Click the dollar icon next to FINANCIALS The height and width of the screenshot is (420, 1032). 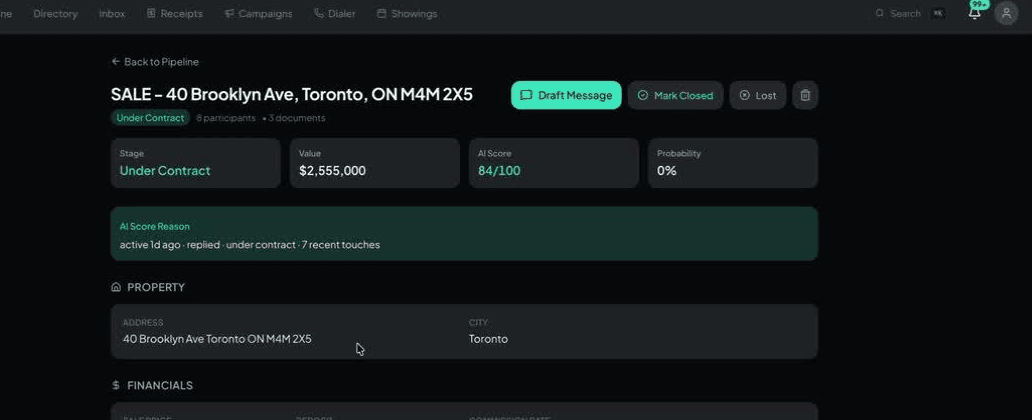[116, 385]
